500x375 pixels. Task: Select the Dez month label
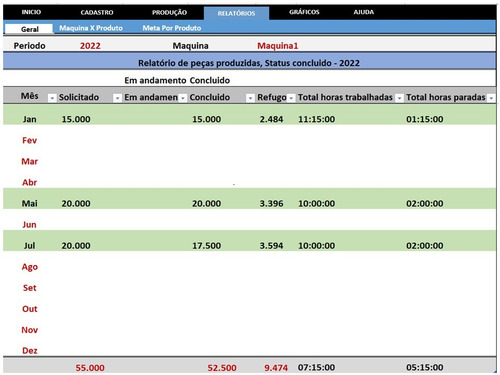click(x=29, y=351)
